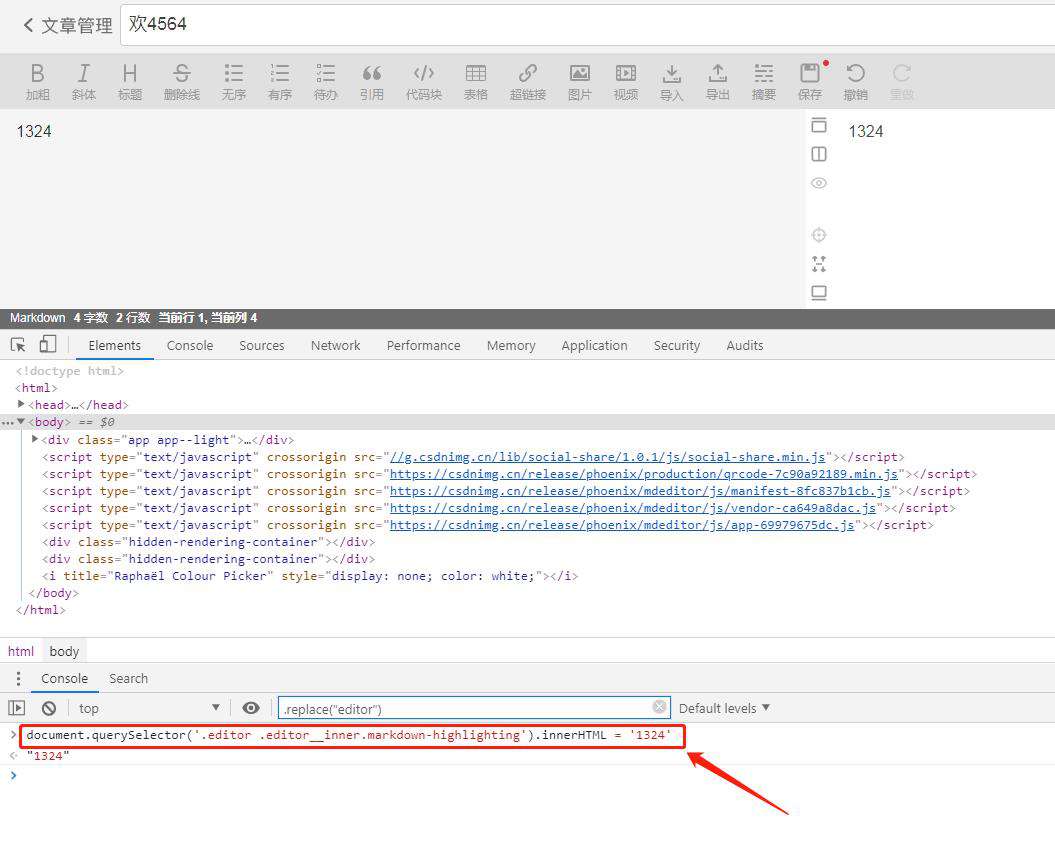
Task: Go to the Performance tab
Action: [423, 345]
